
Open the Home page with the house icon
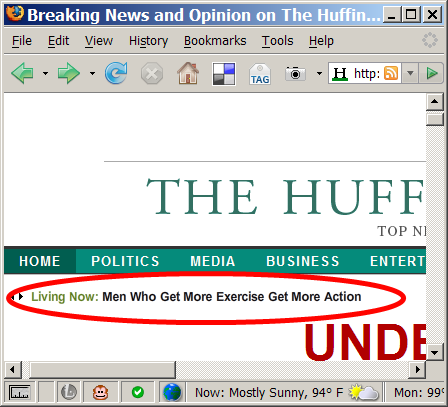tap(188, 73)
